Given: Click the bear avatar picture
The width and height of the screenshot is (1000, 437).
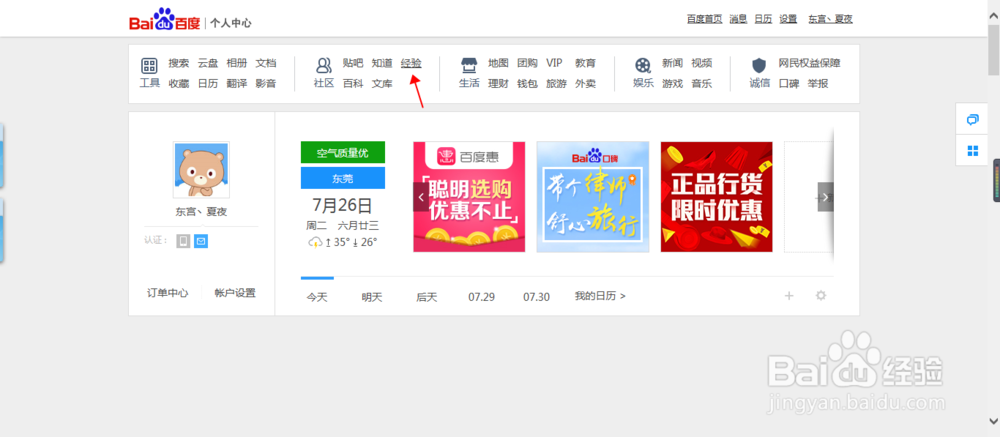Looking at the screenshot, I should pos(202,170).
